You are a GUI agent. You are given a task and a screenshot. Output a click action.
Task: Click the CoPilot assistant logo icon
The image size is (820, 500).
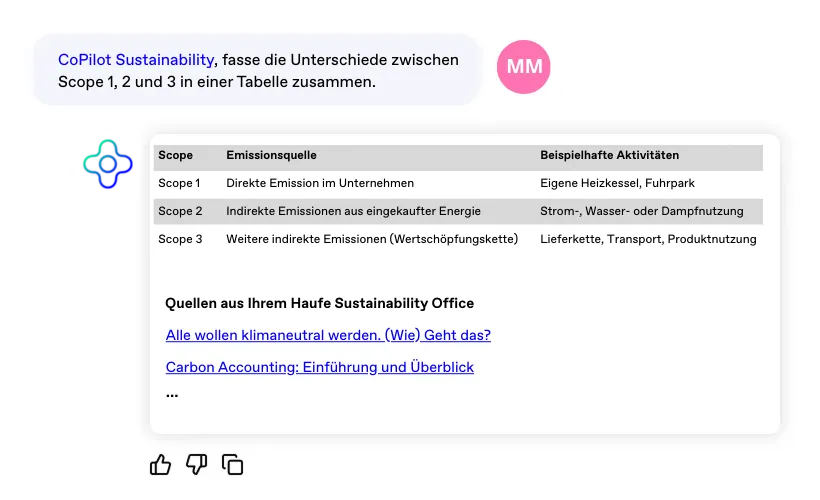108,164
